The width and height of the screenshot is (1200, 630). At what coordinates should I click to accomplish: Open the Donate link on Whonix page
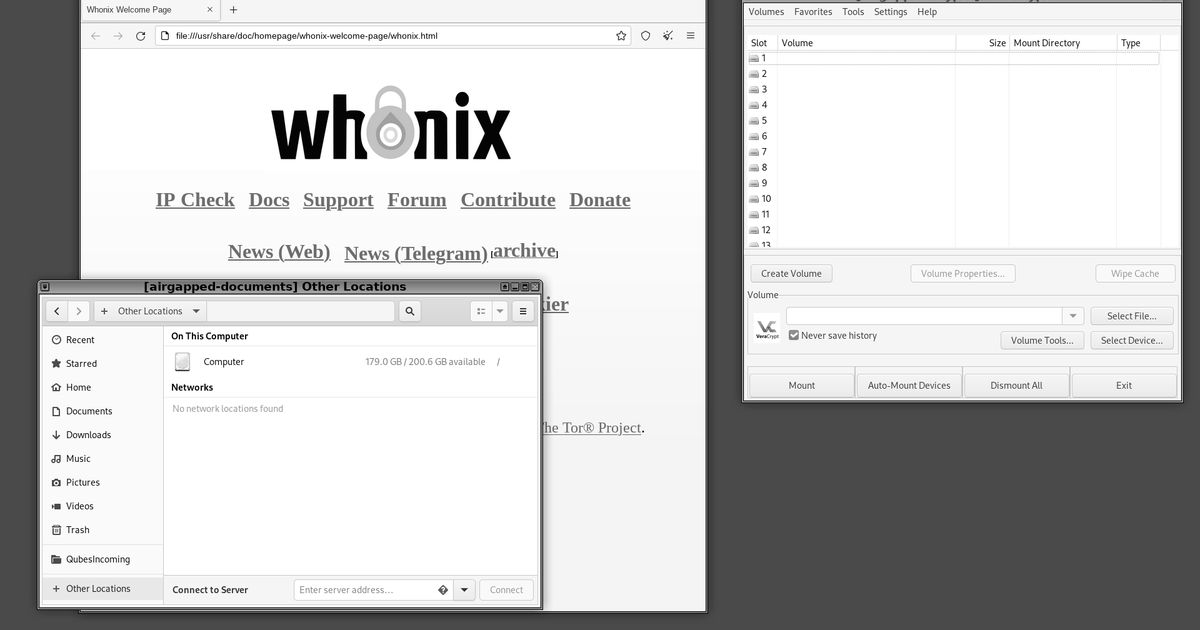tap(600, 200)
